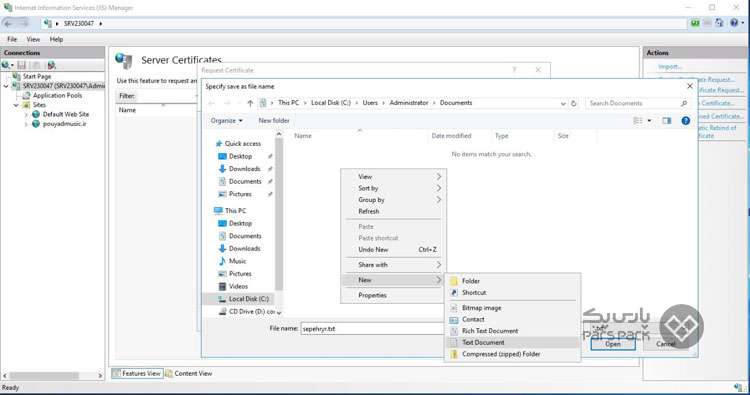Screen dimensions: 750x395
Task: Click the IIS Manager help icon
Action: [734, 23]
